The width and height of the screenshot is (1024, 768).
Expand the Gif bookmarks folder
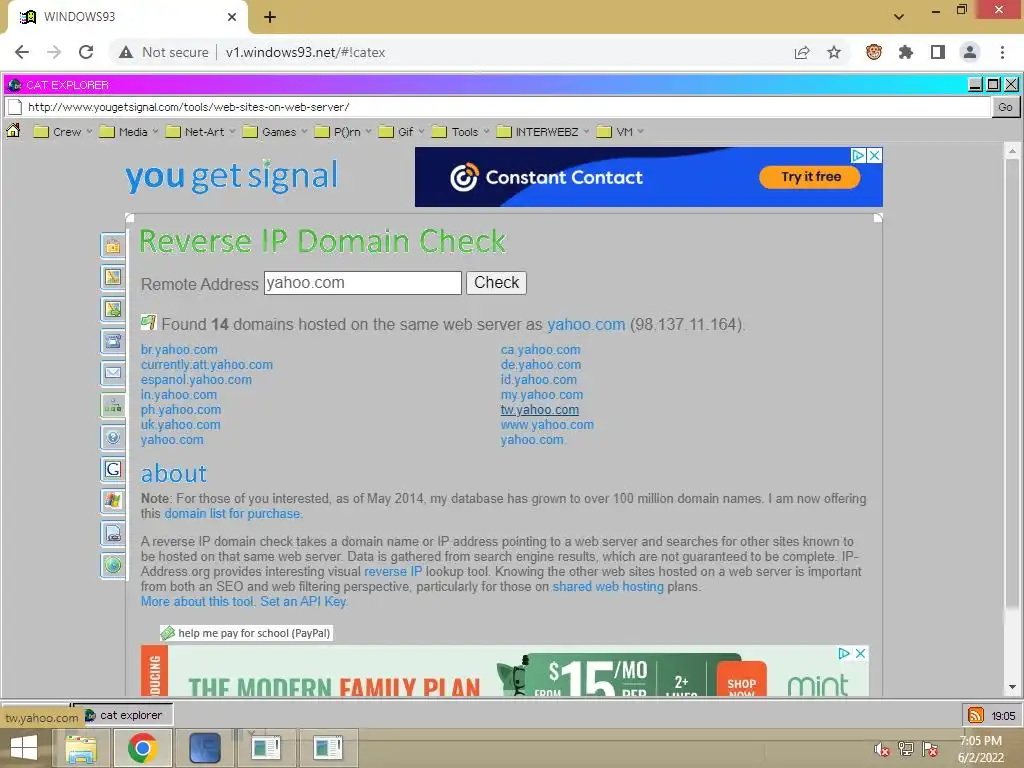click(401, 132)
